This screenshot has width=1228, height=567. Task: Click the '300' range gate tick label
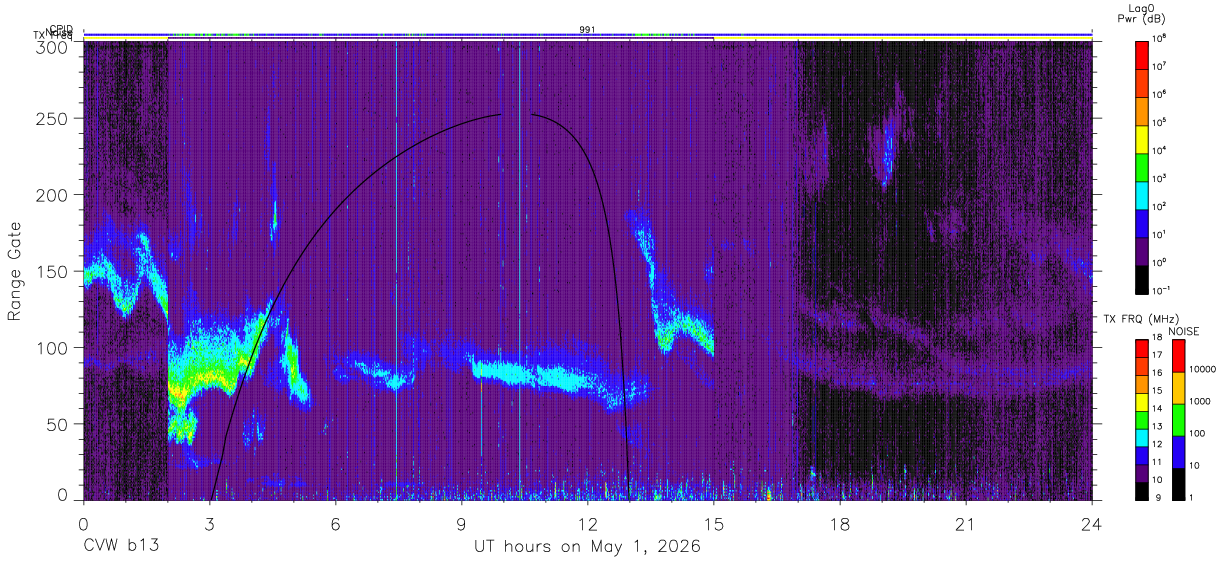54,47
